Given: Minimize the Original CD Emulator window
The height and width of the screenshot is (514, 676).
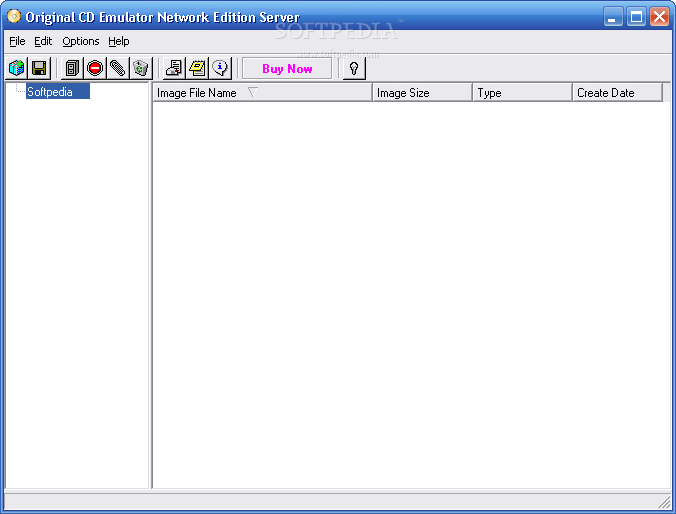Looking at the screenshot, I should (613, 17).
